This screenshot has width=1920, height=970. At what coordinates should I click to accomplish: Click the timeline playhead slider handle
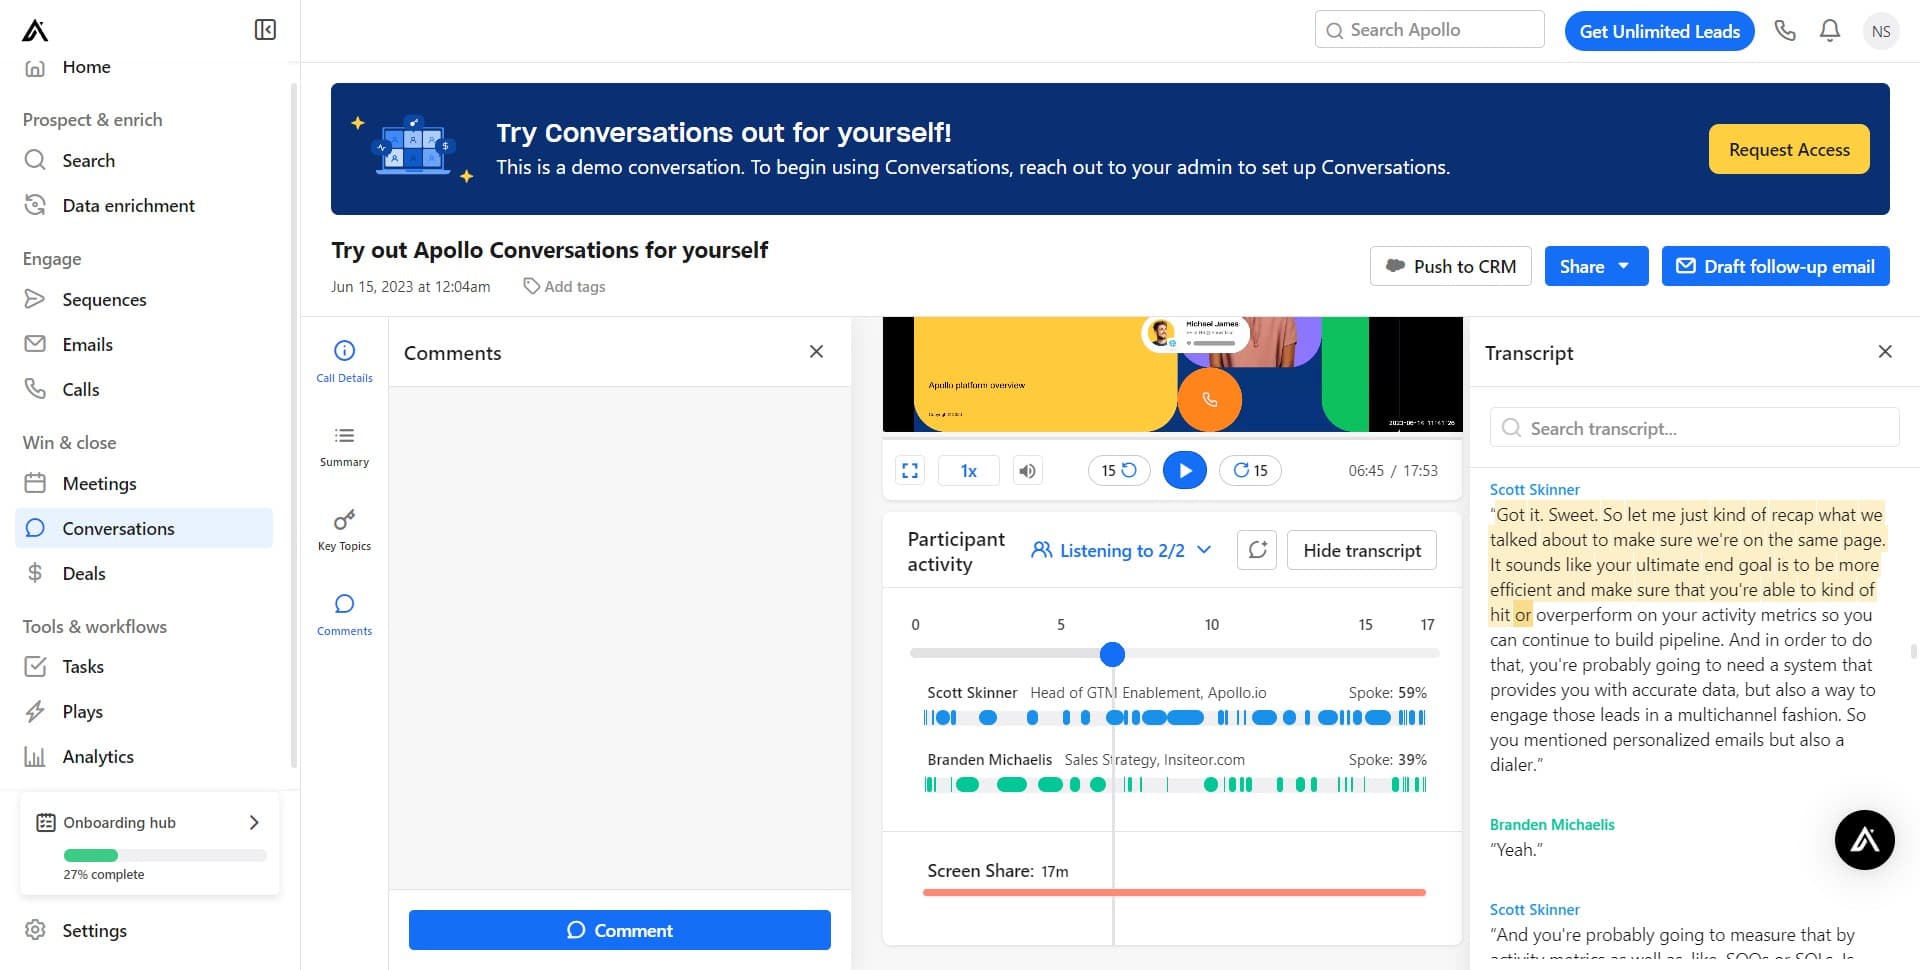click(x=1112, y=654)
